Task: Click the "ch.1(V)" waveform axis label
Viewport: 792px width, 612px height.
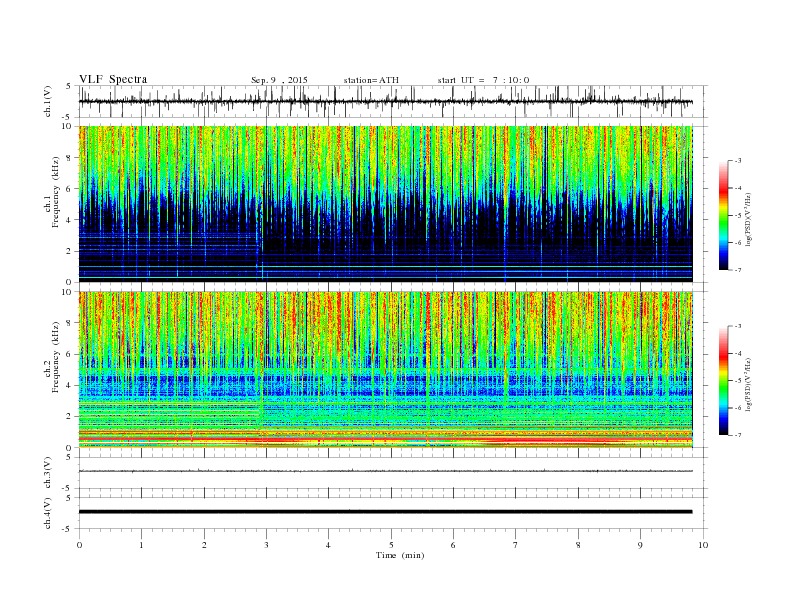Action: coord(48,101)
